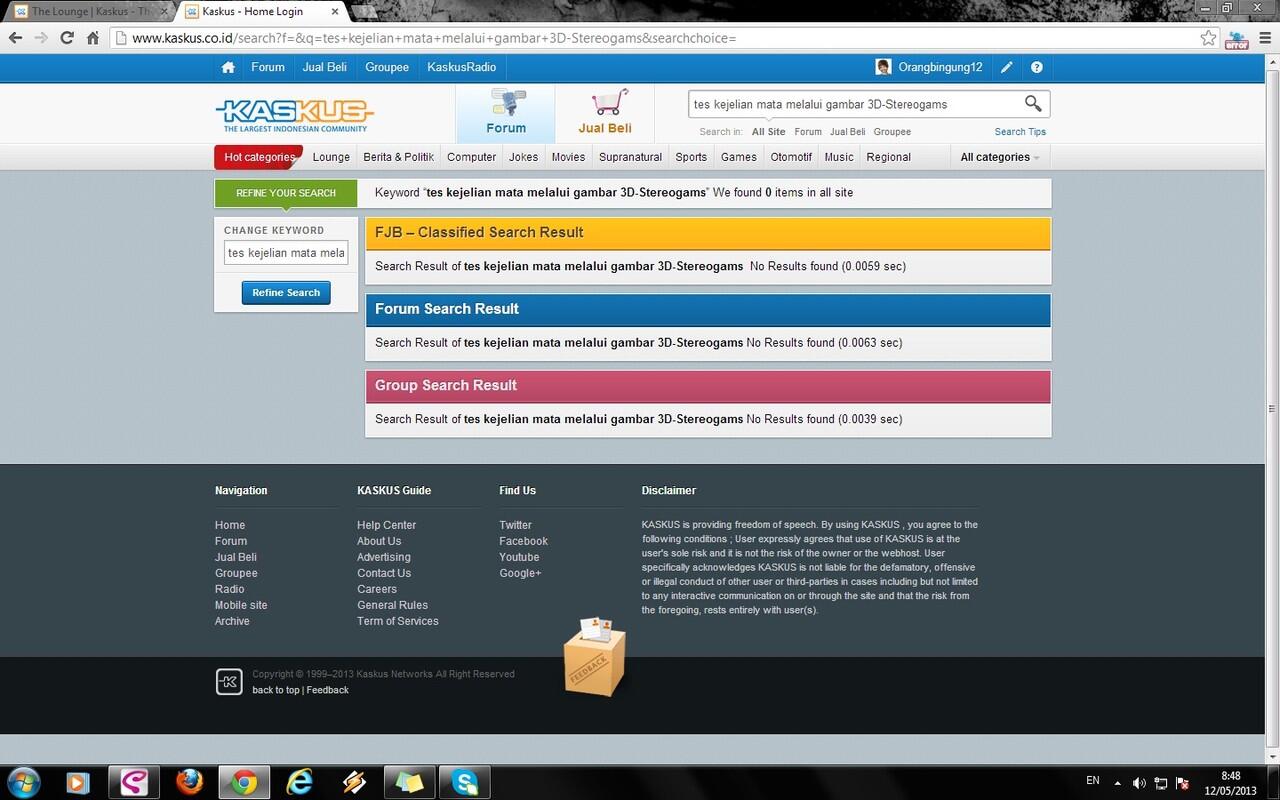1280x800 pixels.
Task: Select Hot categories tab
Action: click(258, 157)
